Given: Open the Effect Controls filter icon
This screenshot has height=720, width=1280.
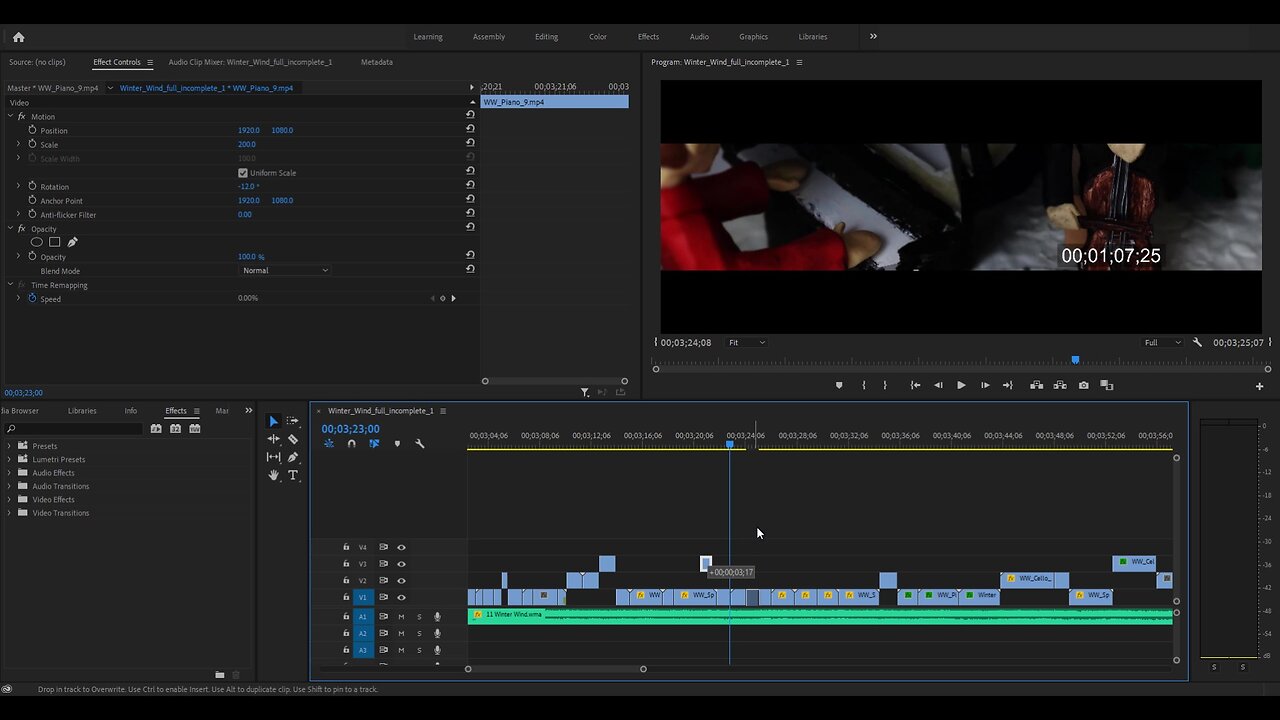Looking at the screenshot, I should point(585,392).
